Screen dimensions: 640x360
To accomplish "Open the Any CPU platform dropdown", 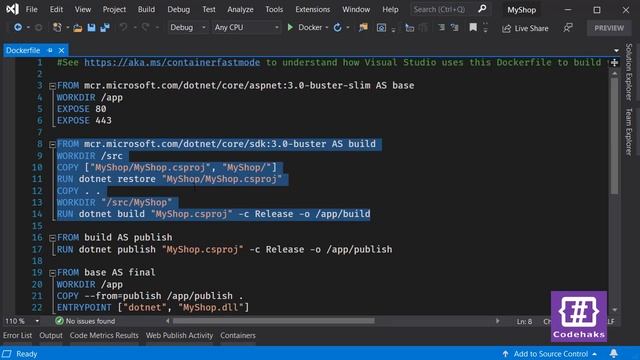I will click(247, 27).
